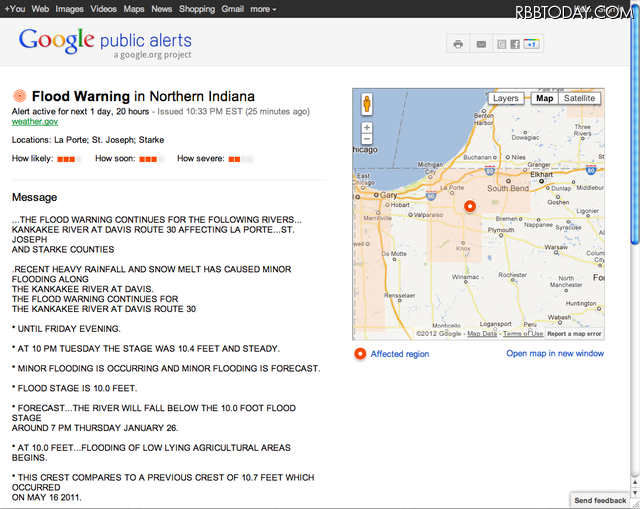Click the Affected region link
The height and width of the screenshot is (509, 640).
400,354
